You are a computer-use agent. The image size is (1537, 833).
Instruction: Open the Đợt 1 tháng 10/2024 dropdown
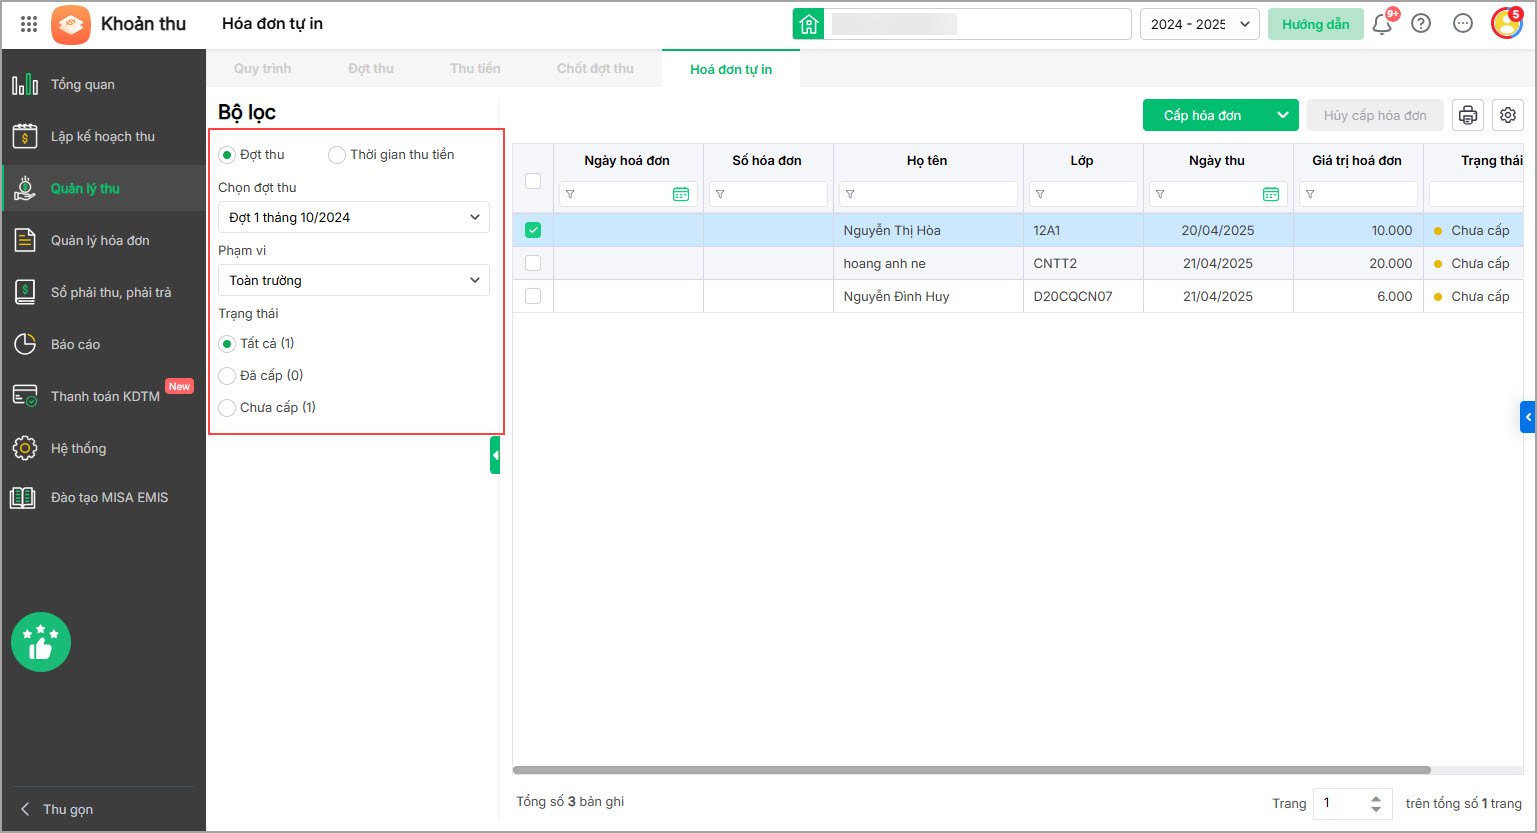(354, 217)
